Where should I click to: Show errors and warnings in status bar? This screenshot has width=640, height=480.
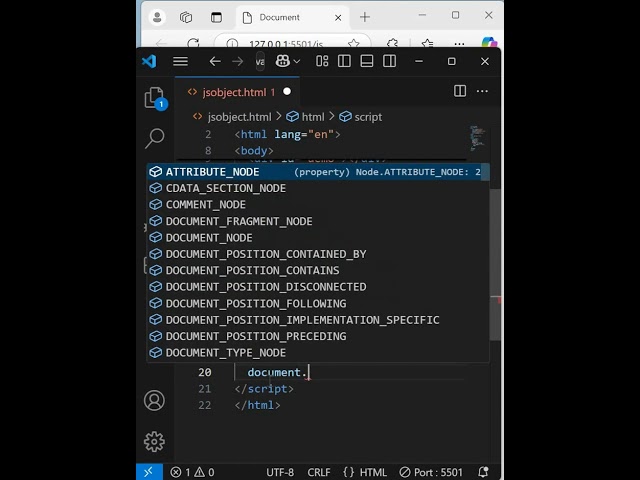(192, 472)
